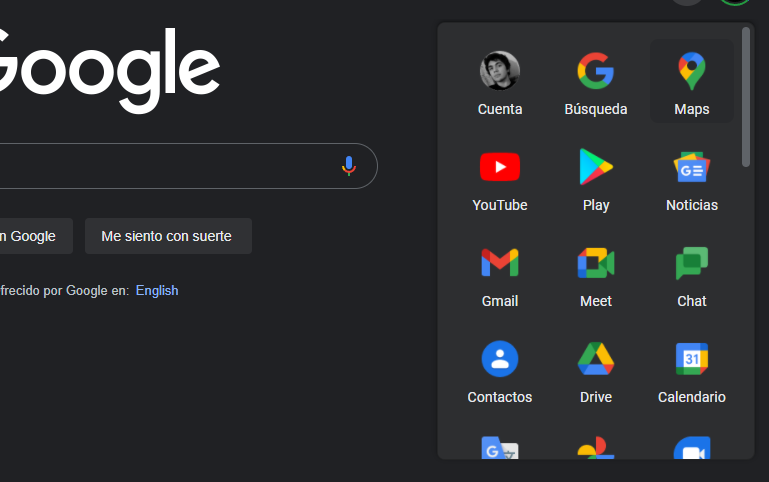Open the Google Play app
Image resolution: width=769 pixels, height=482 pixels.
pyautogui.click(x=596, y=178)
